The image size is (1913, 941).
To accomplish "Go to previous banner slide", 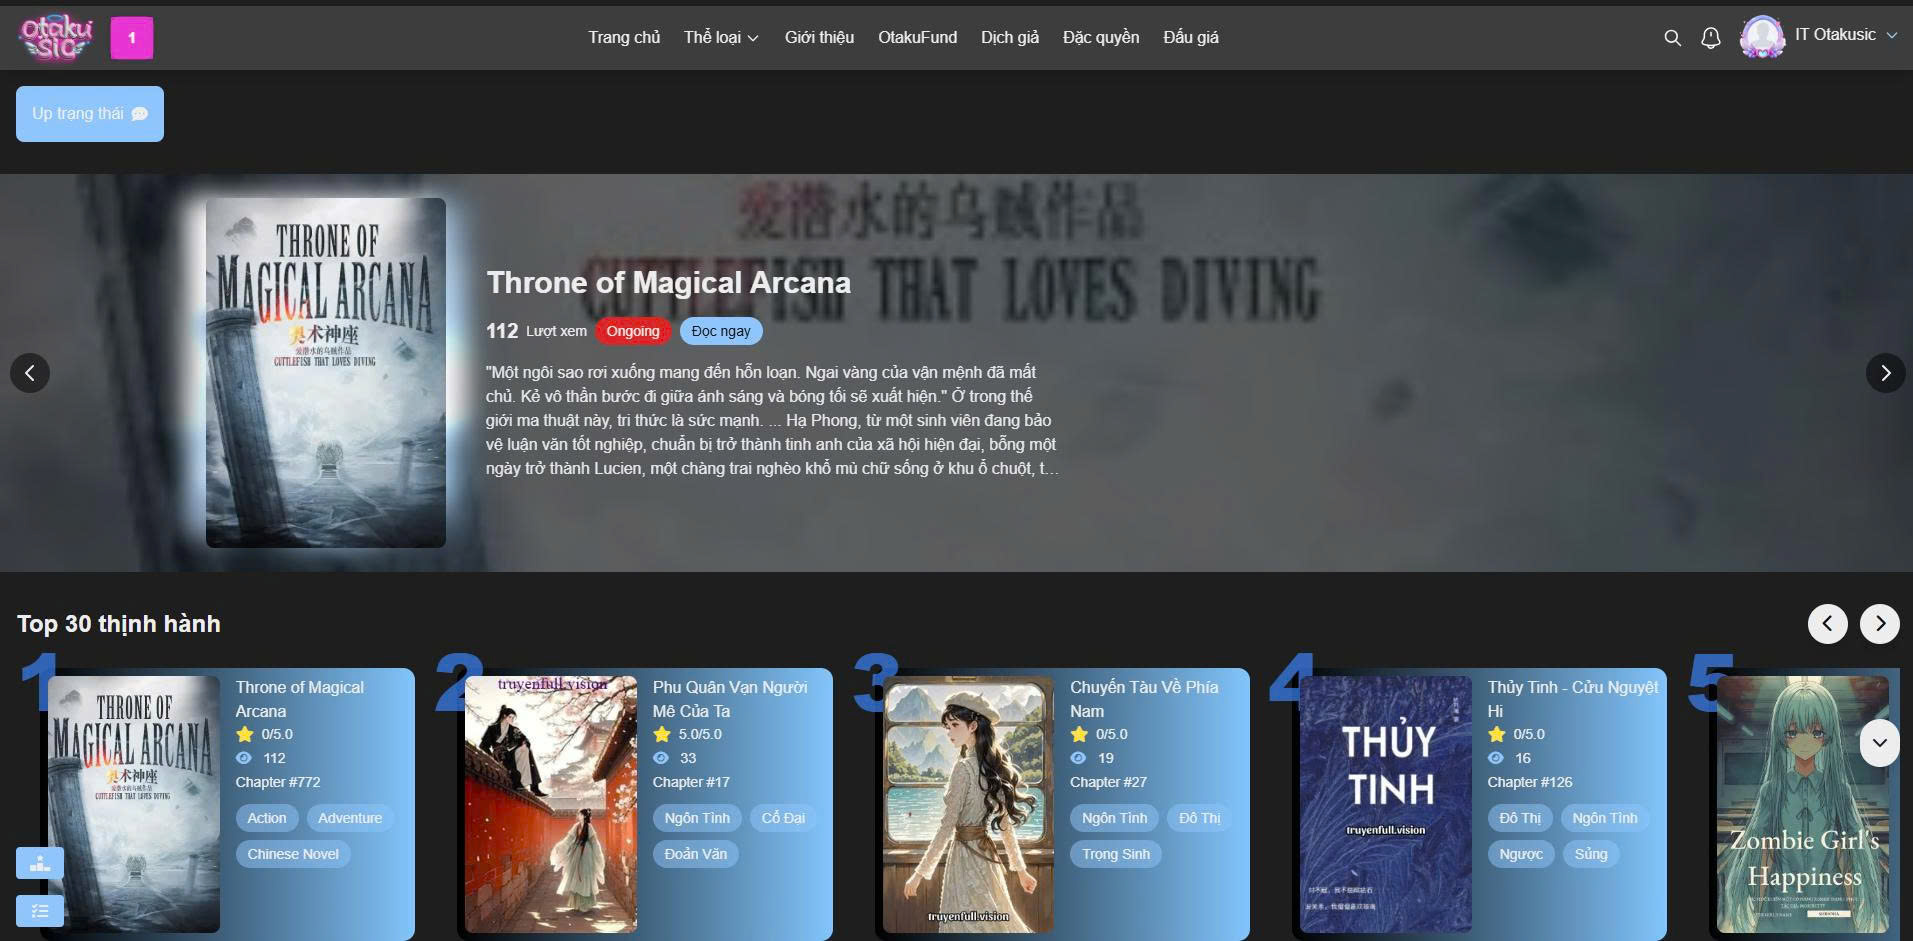I will 30,373.
